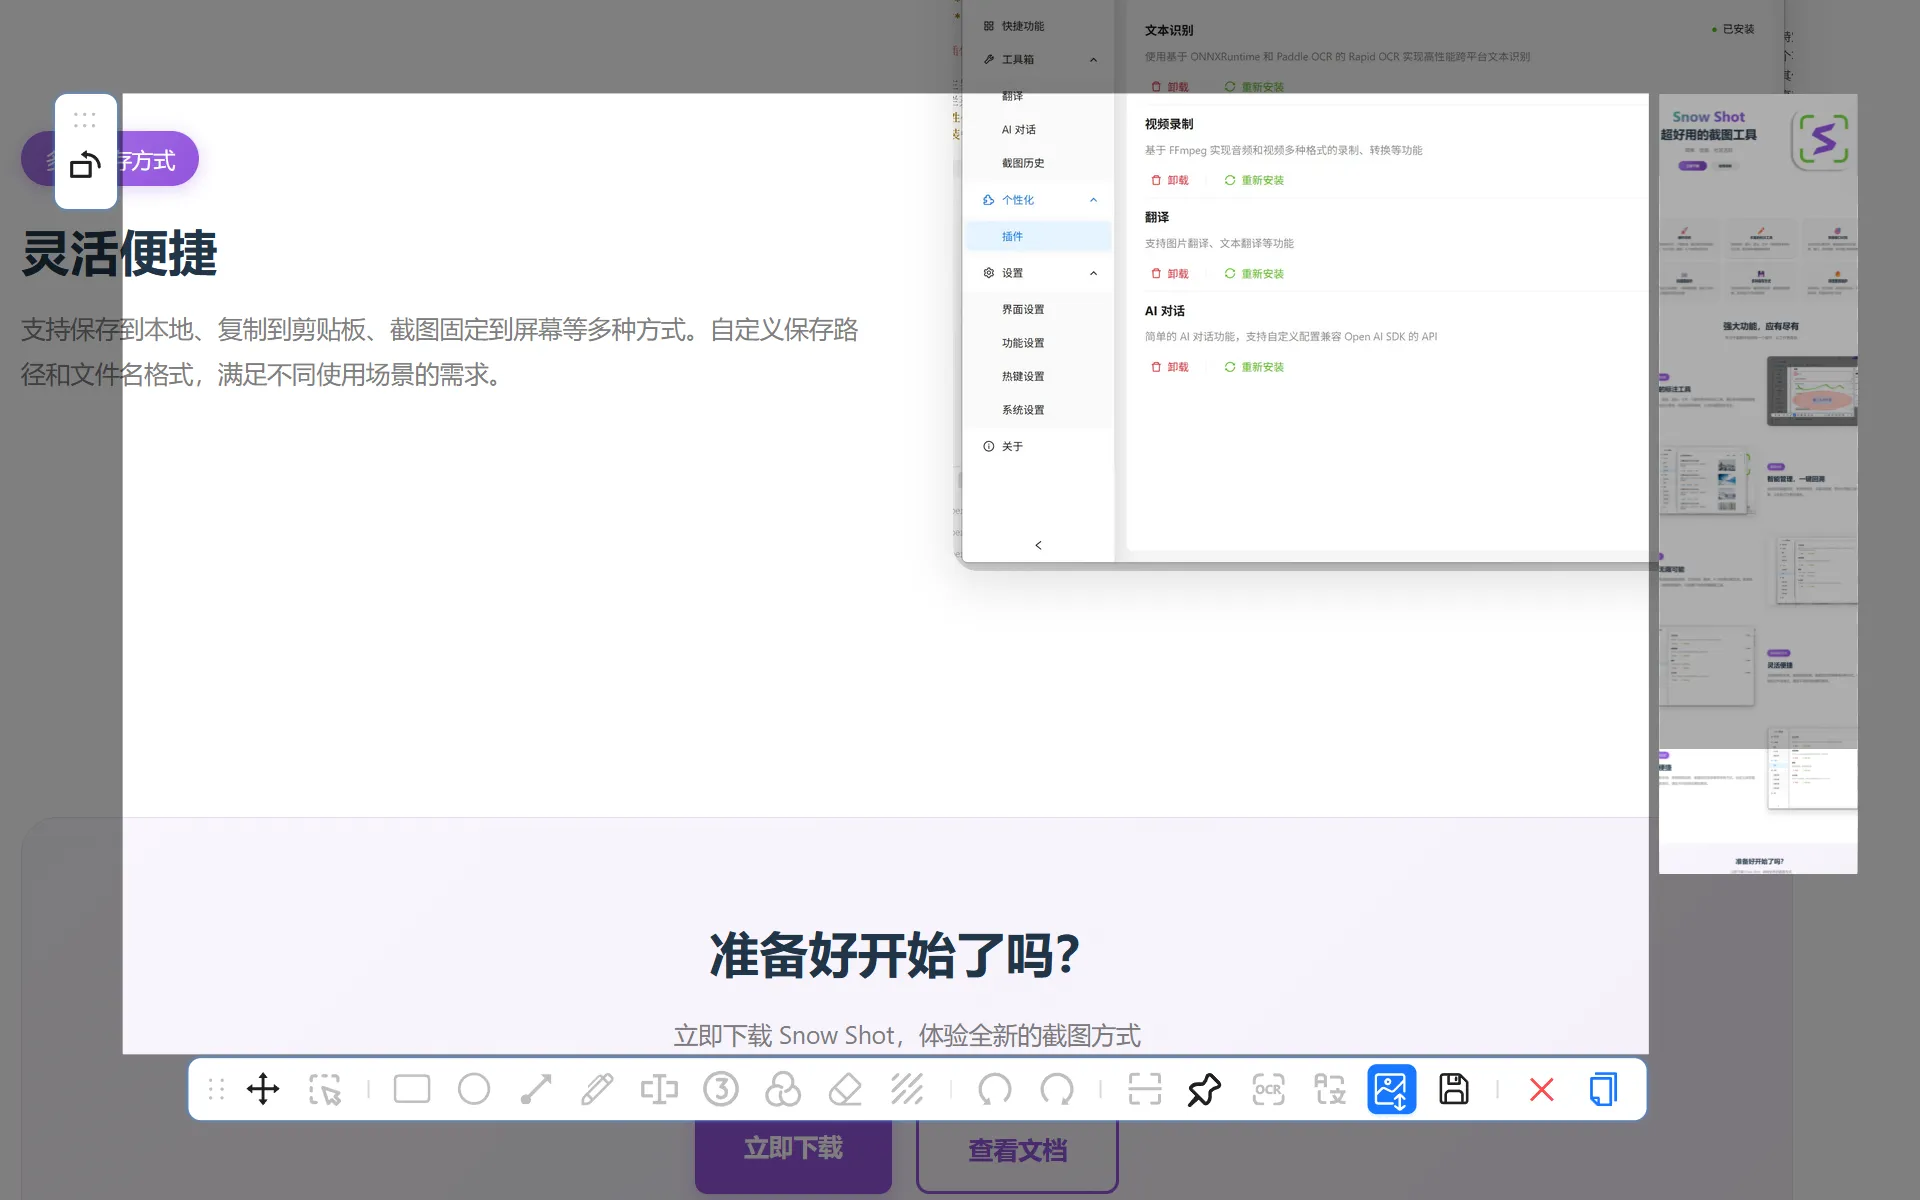Viewport: 1920px width, 1200px height.
Task: Uninstall the 视频录制 plugin
Action: click(1170, 180)
